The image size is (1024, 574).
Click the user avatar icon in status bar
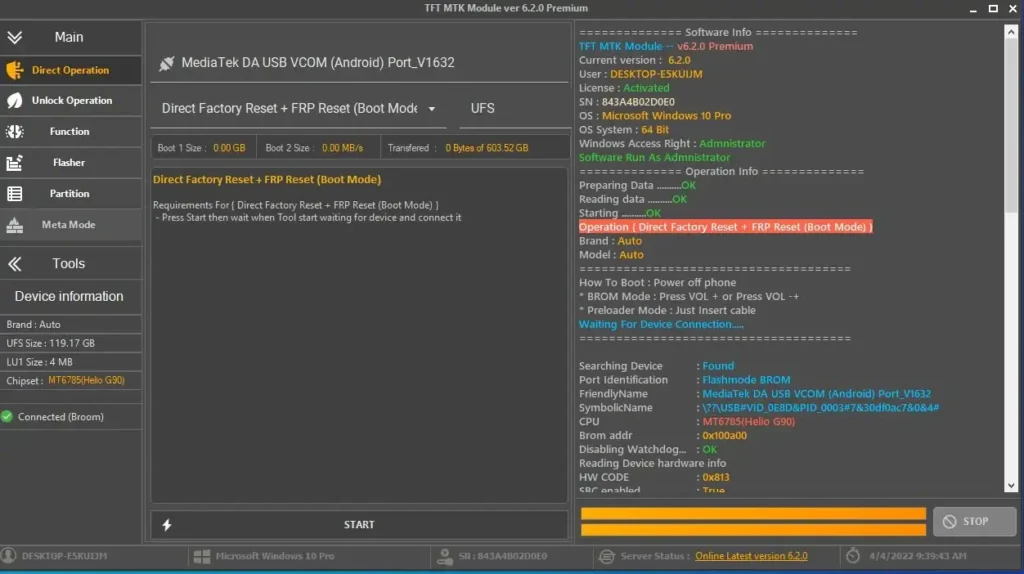point(8,556)
